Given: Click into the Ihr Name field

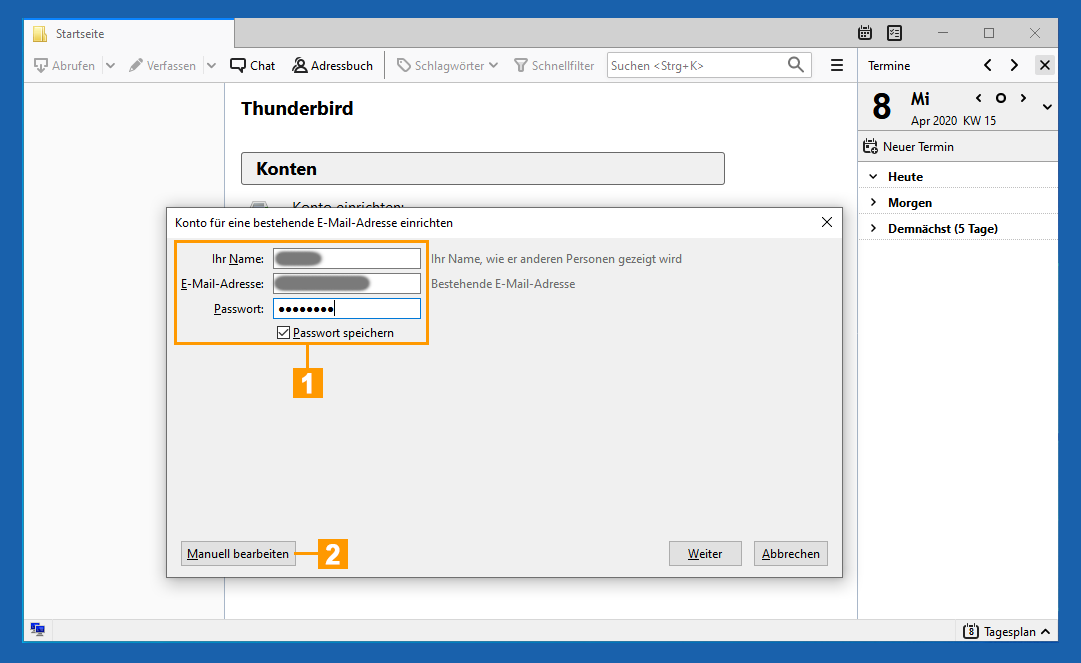Looking at the screenshot, I should (346, 259).
